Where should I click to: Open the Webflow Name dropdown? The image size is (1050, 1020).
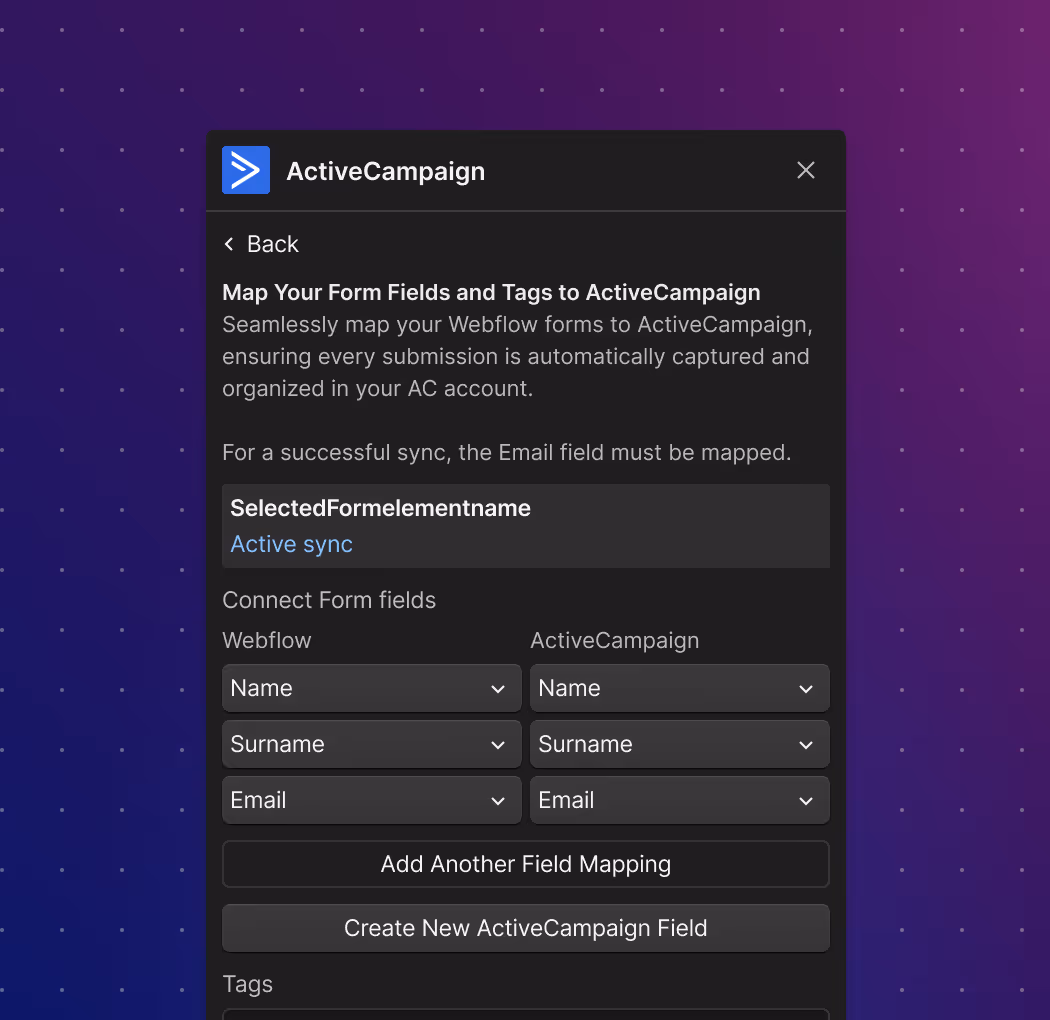(372, 688)
